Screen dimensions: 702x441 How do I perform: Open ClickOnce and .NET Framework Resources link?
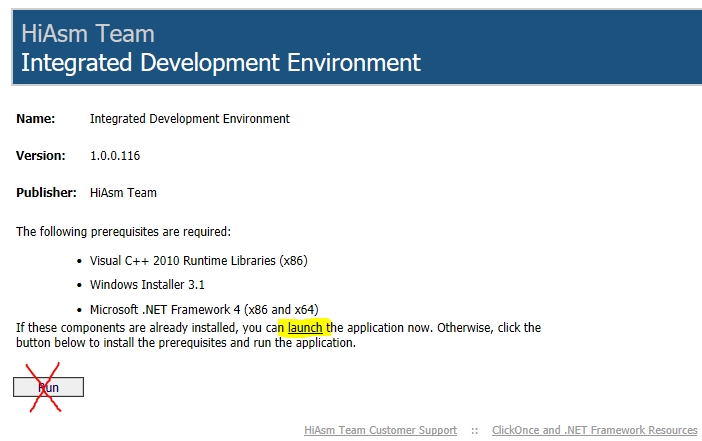pos(594,430)
